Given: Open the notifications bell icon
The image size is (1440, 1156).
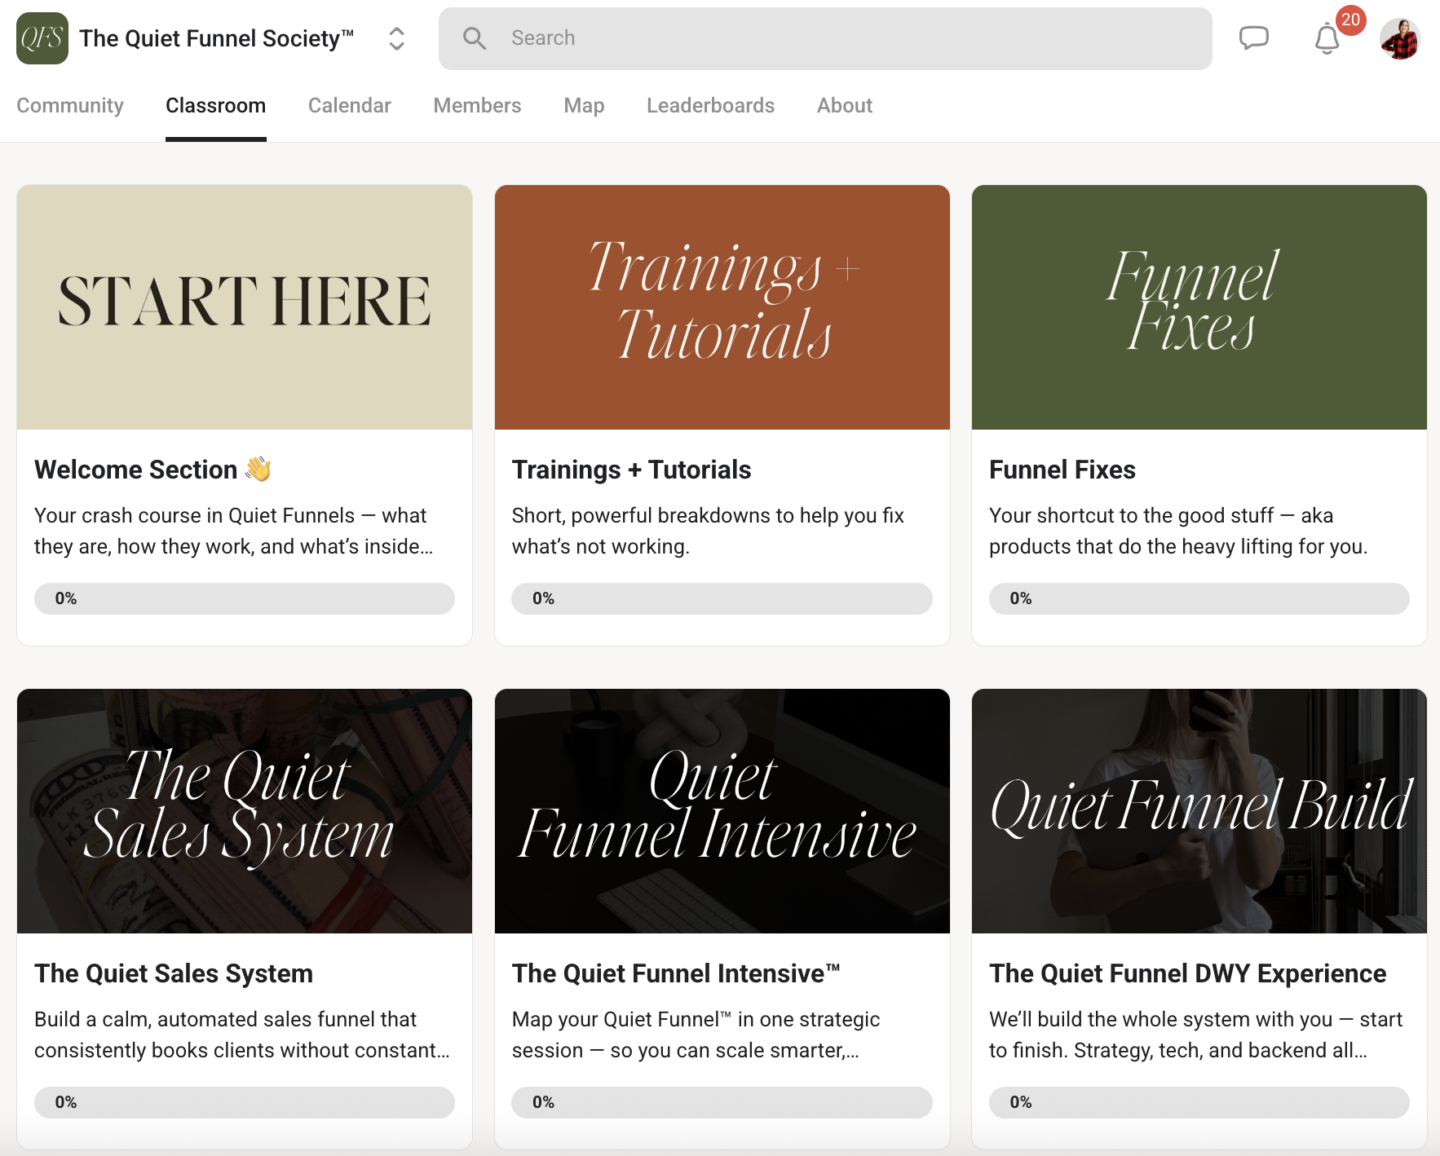Looking at the screenshot, I should [1327, 39].
